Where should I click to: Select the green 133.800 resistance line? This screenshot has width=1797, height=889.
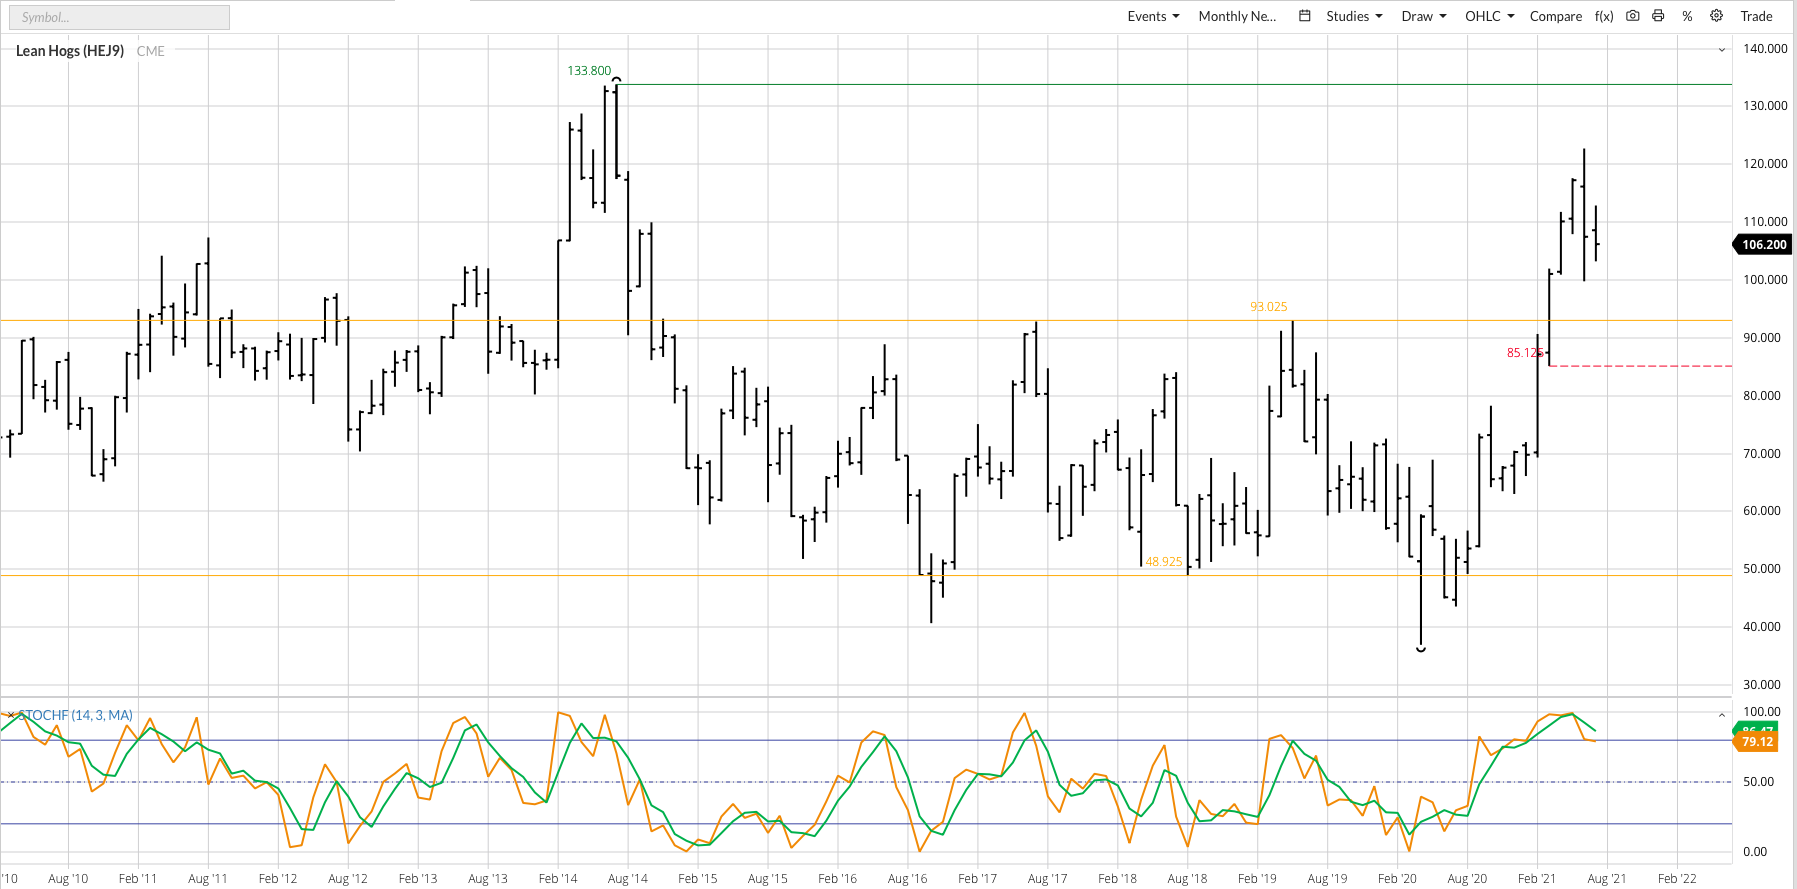click(1100, 85)
